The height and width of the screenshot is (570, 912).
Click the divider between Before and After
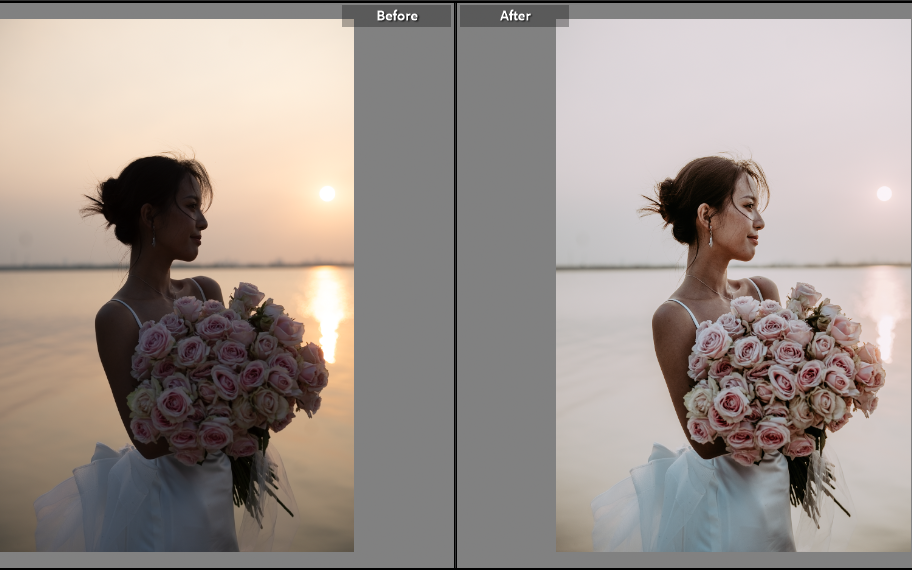[x=455, y=285]
